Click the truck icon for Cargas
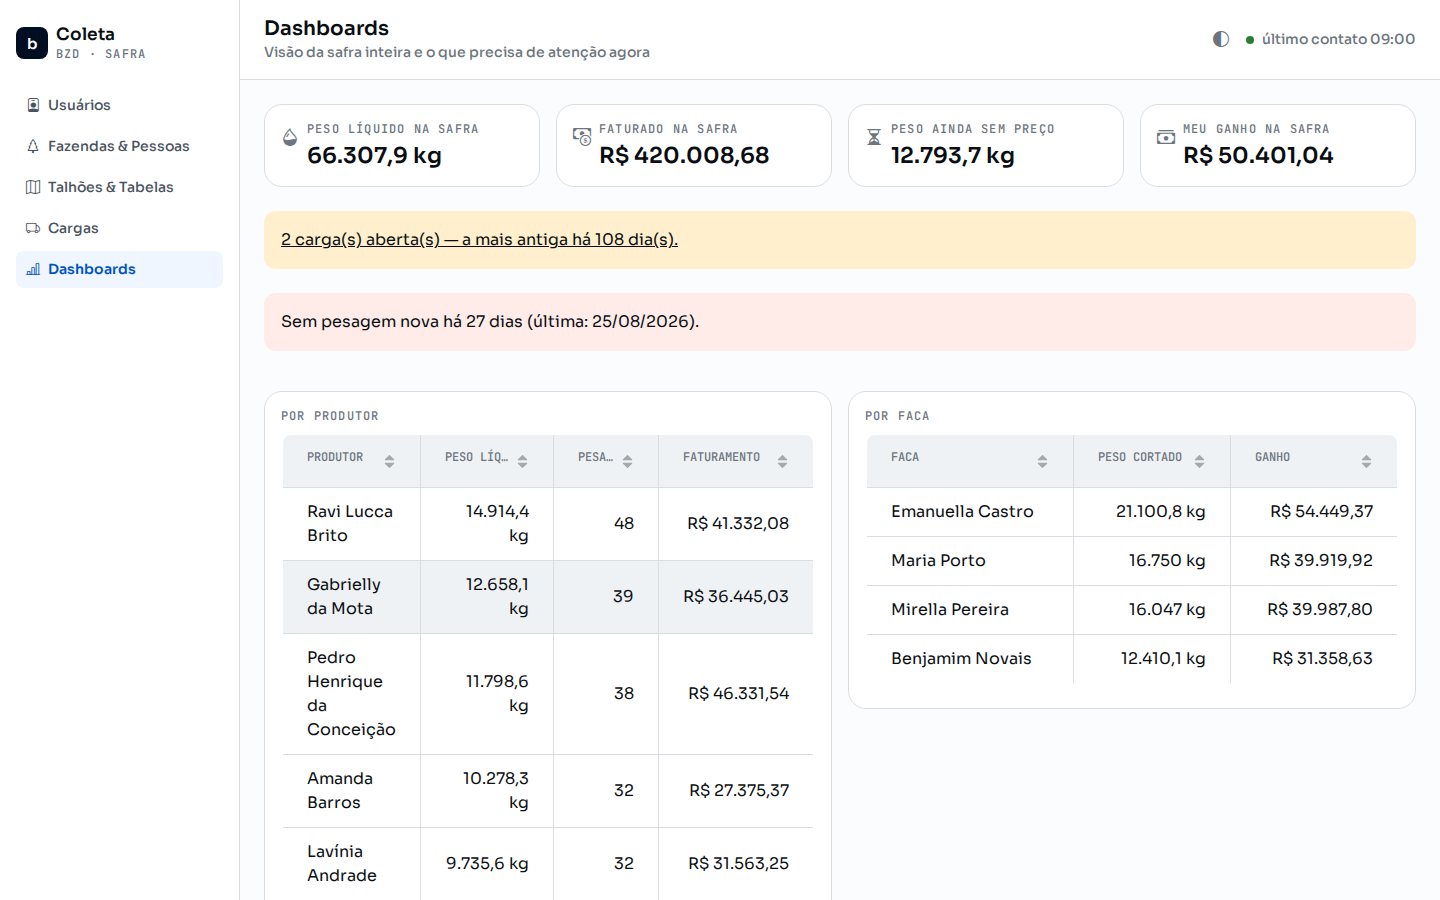 coord(33,228)
